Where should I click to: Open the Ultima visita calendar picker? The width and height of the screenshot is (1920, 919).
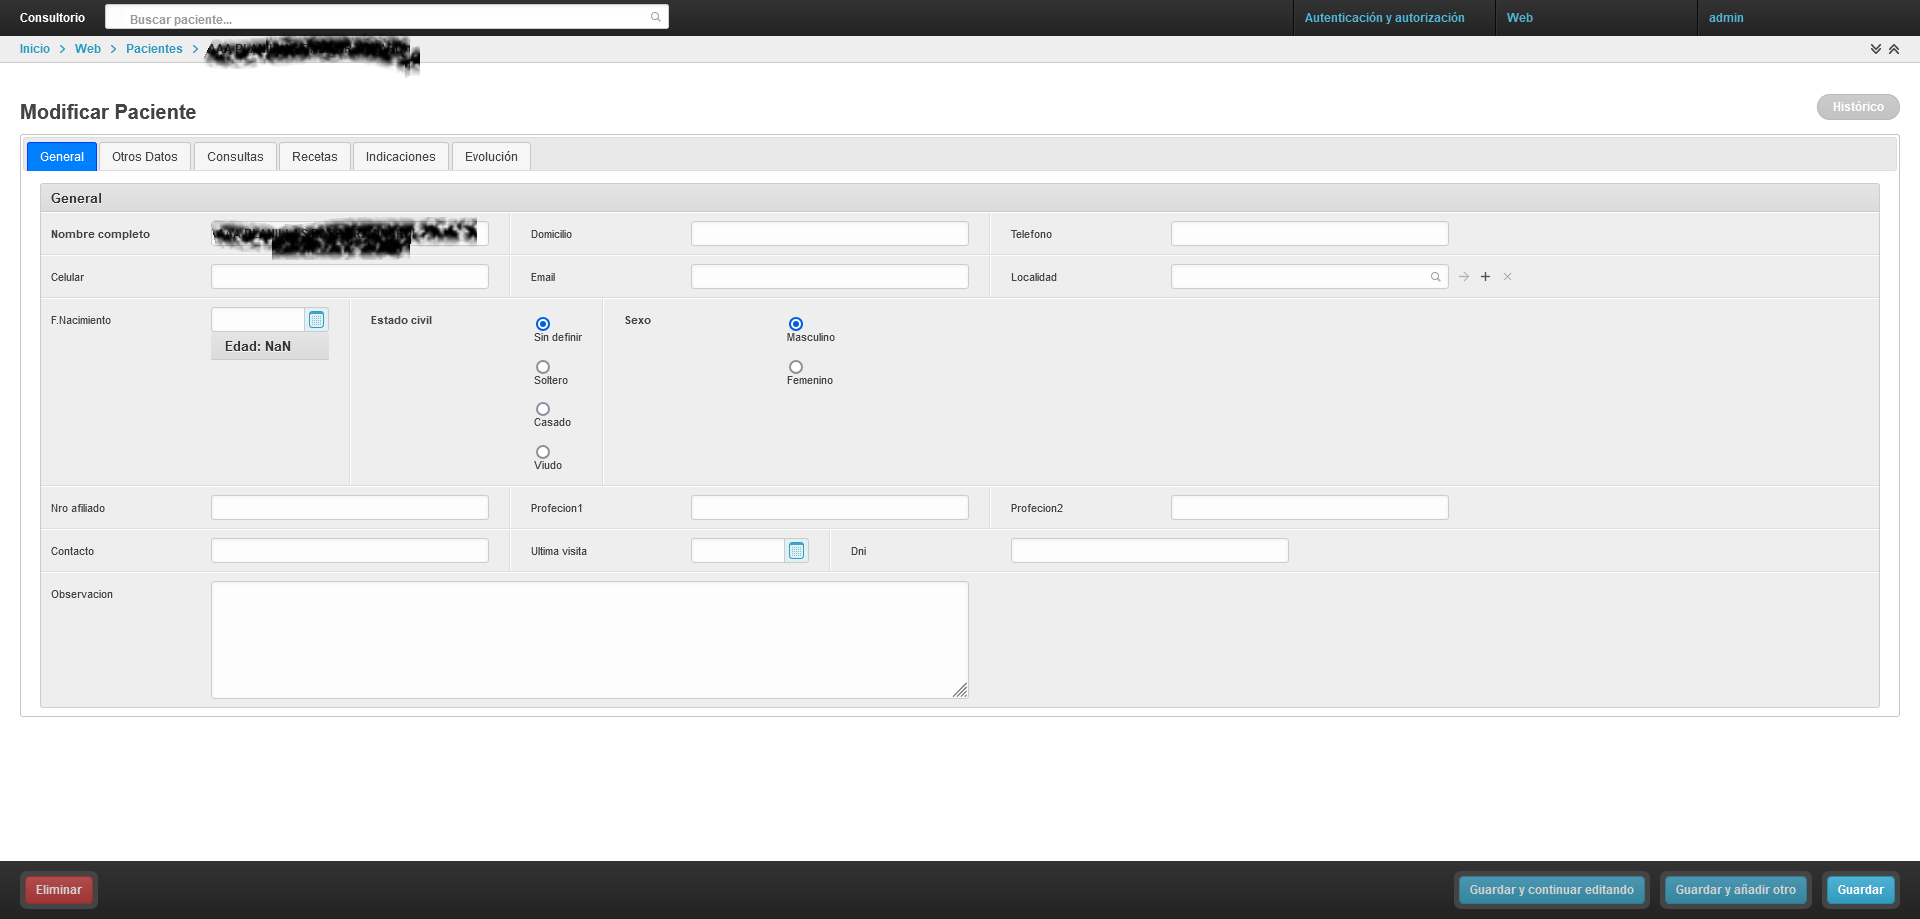(x=796, y=551)
